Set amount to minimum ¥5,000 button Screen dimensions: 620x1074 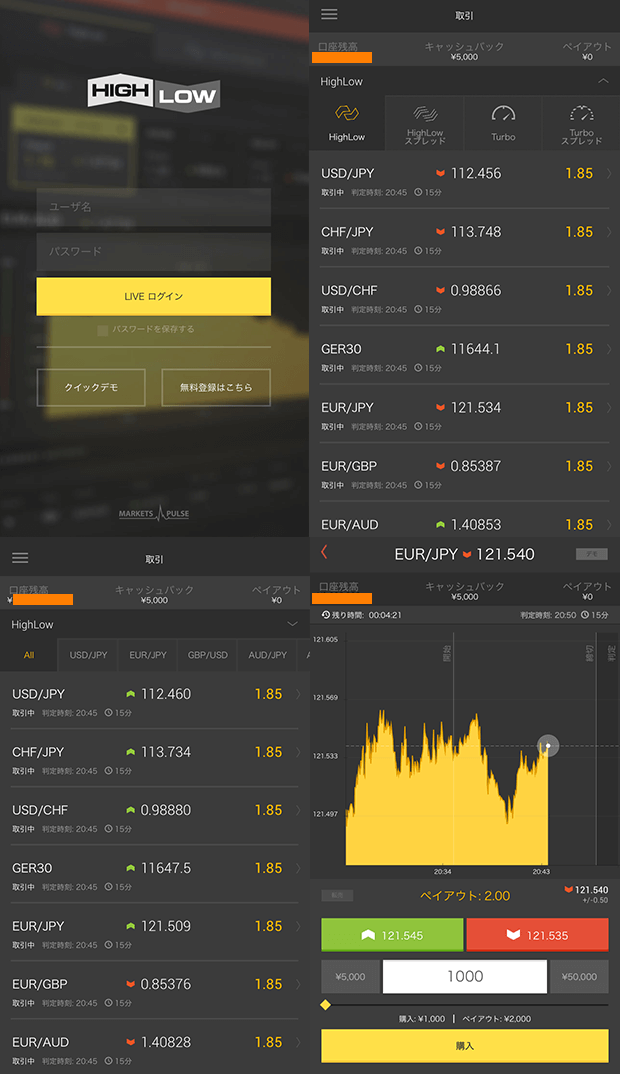point(350,977)
